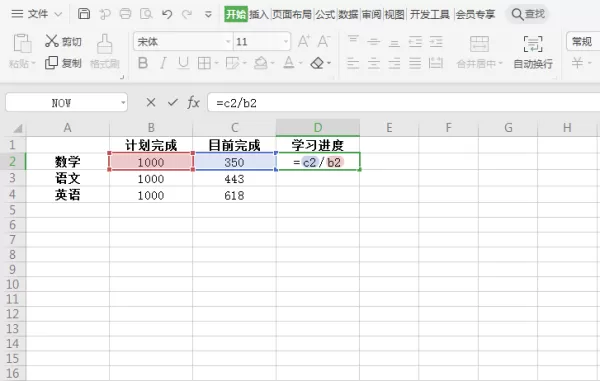This screenshot has height=381, width=600.
Task: Click the Redo arrow icon
Action: pyautogui.click(x=187, y=15)
